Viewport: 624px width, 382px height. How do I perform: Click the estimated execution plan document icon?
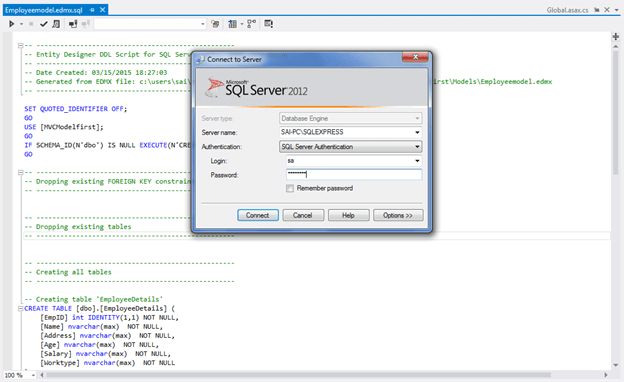pos(56,24)
